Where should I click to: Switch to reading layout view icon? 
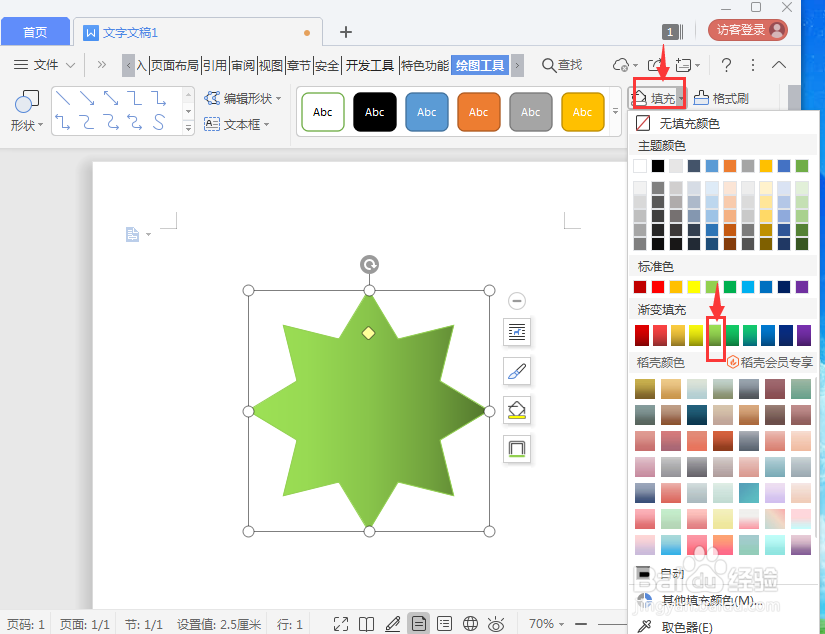click(367, 624)
